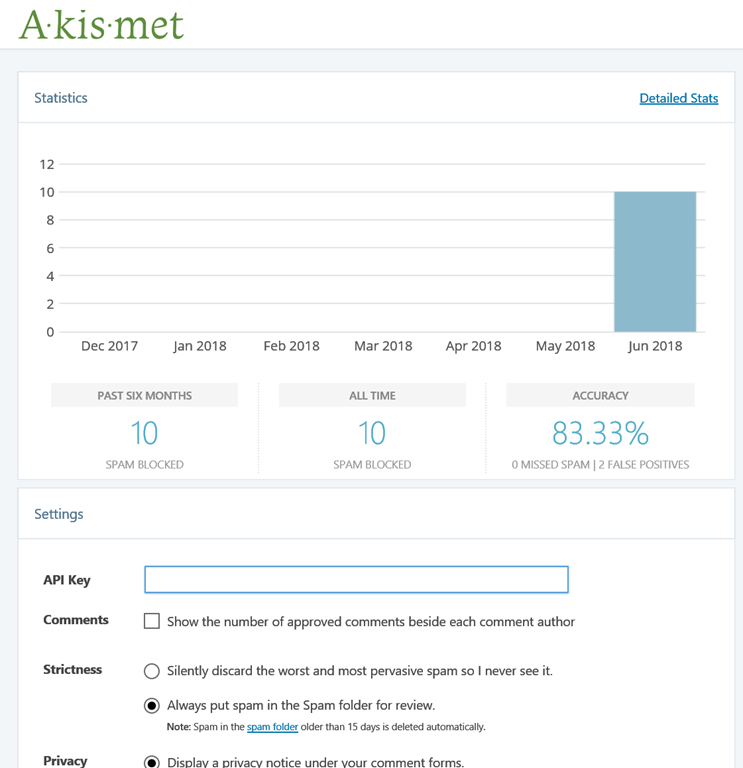Click the May 2018 axis label
This screenshot has width=743, height=768.
point(565,346)
